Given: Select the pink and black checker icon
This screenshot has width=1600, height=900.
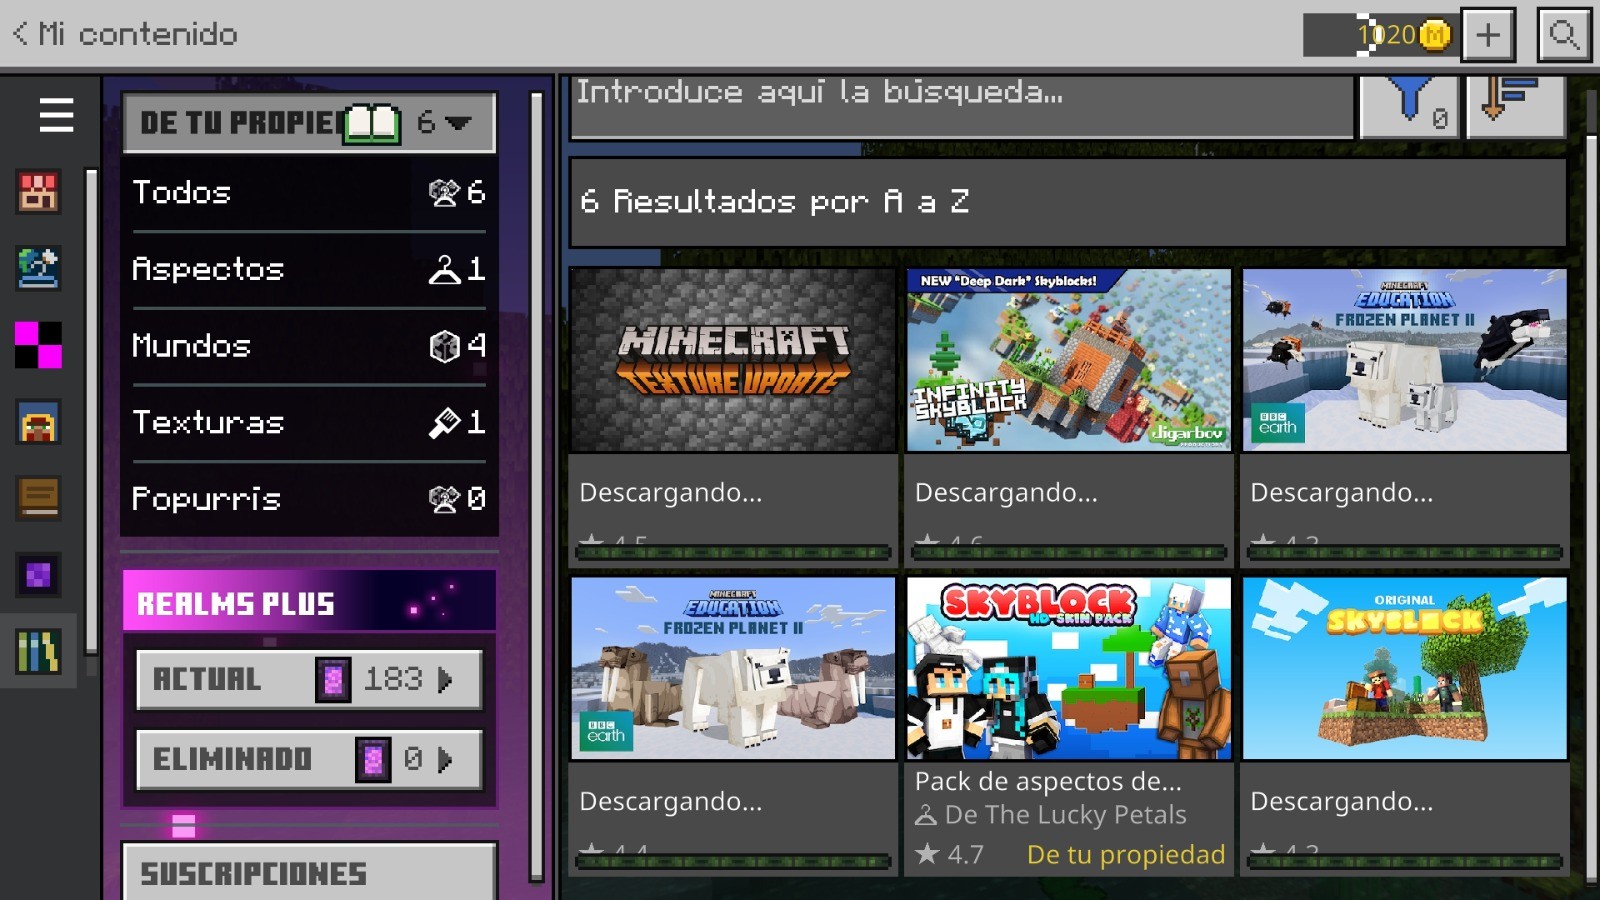Looking at the screenshot, I should point(38,345).
